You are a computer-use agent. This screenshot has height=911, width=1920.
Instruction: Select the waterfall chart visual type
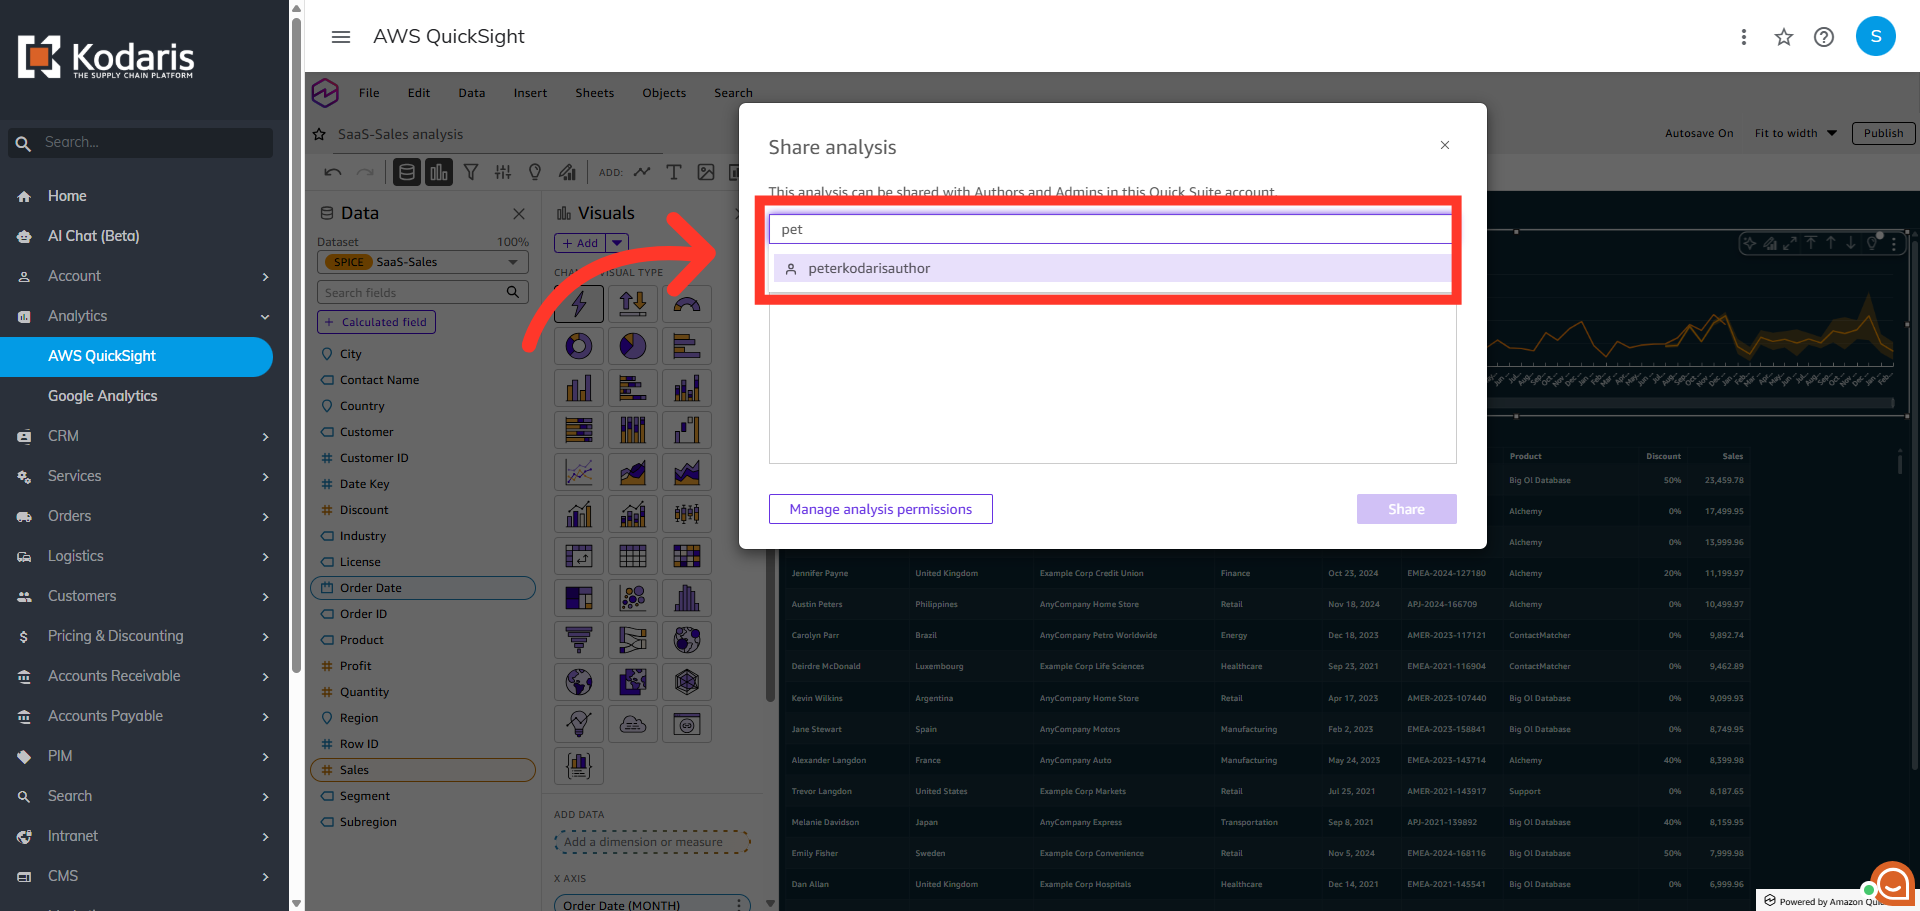(x=687, y=430)
